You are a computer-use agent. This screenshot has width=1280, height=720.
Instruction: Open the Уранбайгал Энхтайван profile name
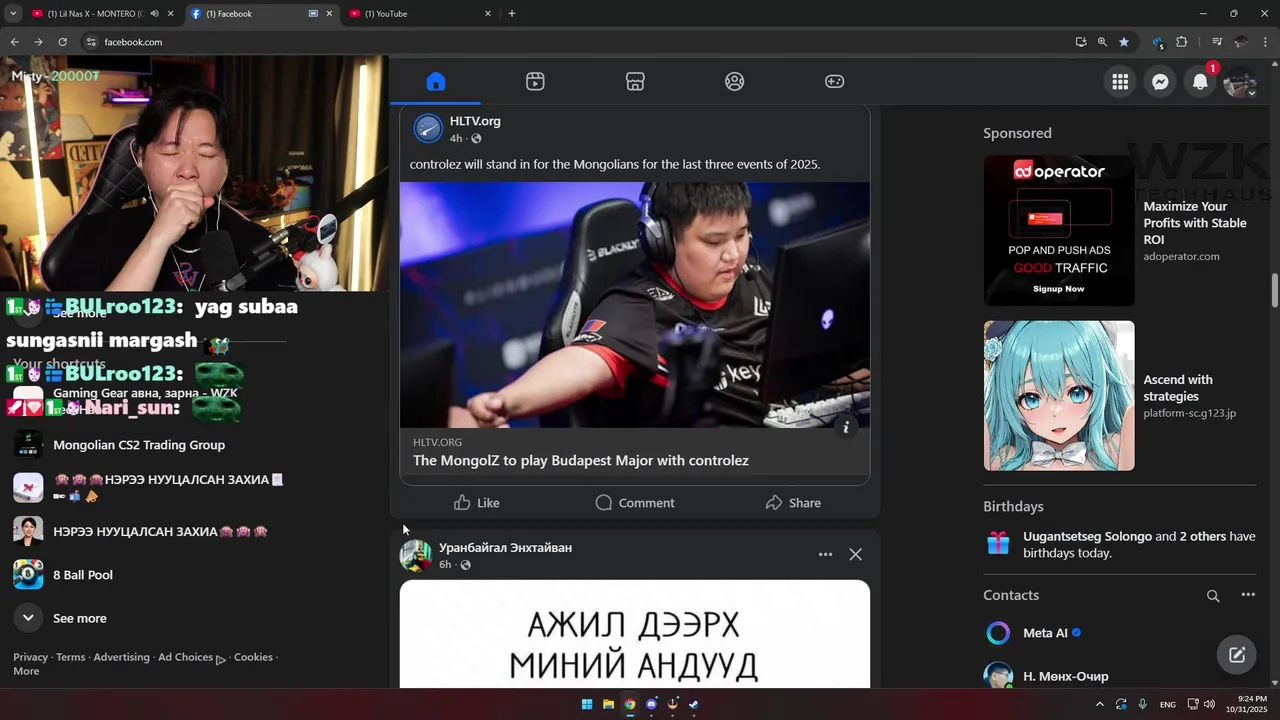point(505,548)
